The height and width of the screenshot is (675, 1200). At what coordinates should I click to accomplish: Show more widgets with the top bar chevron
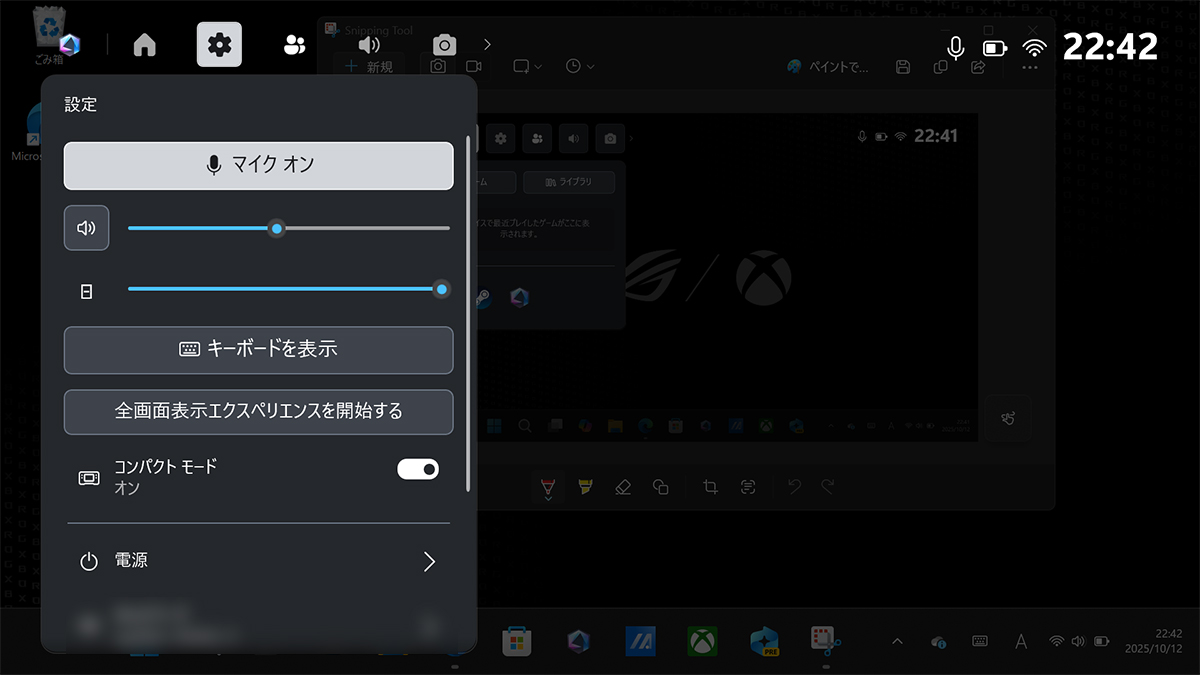coord(487,44)
